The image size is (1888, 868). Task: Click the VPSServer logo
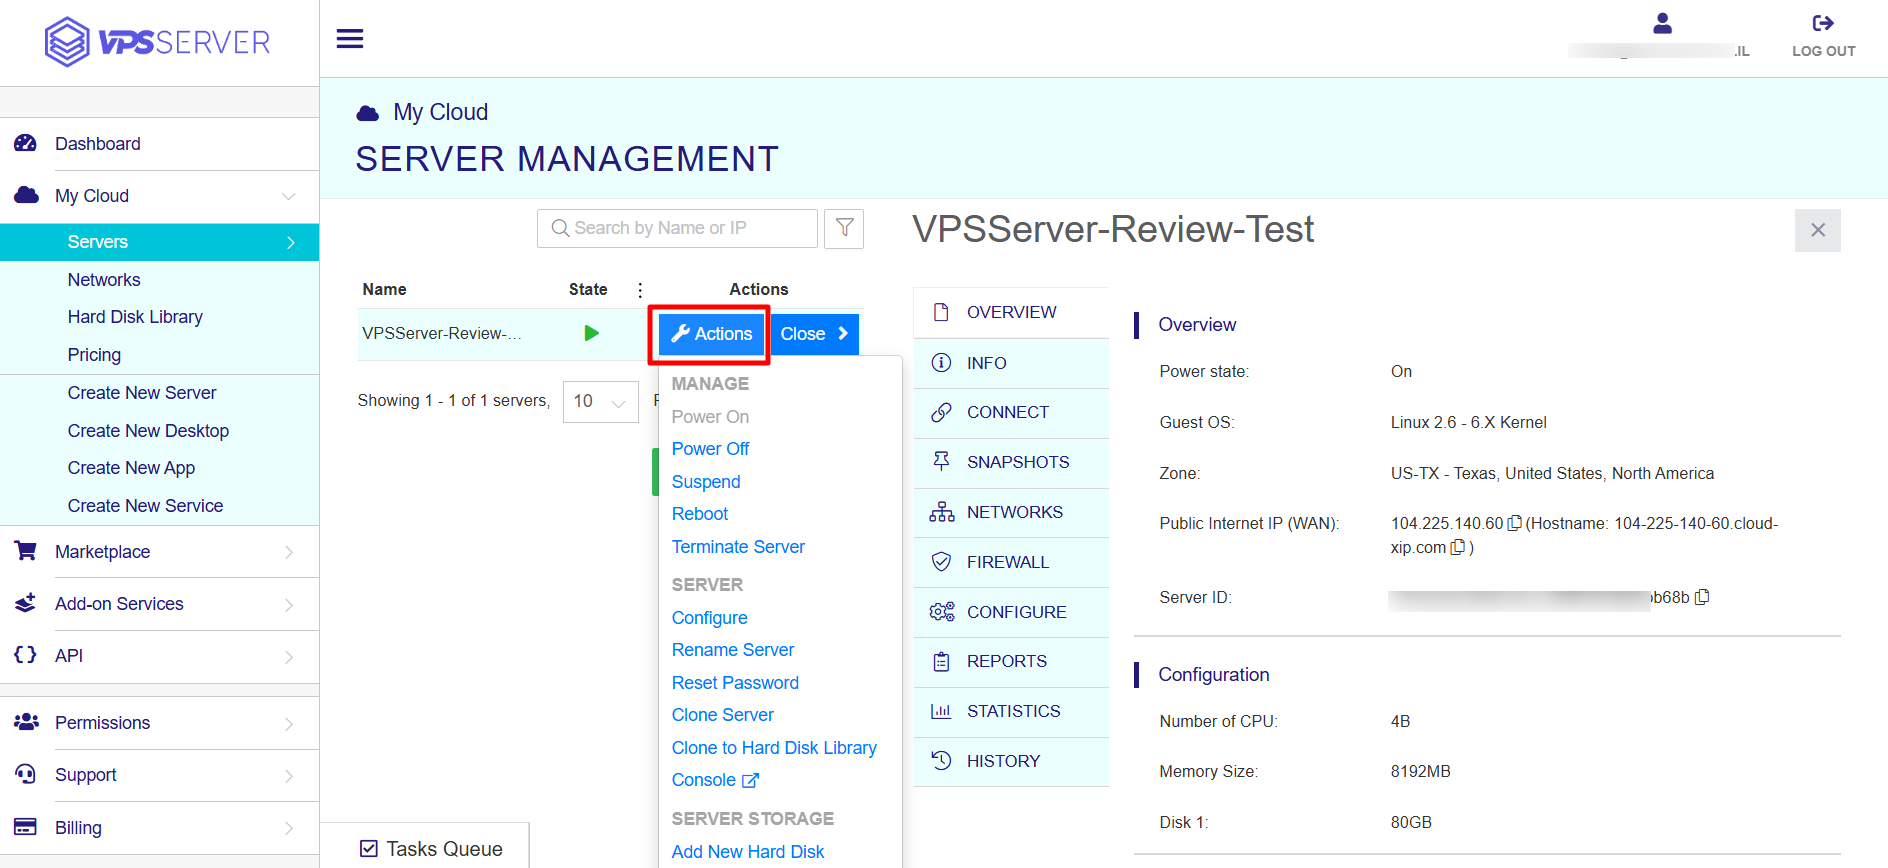pos(158,42)
